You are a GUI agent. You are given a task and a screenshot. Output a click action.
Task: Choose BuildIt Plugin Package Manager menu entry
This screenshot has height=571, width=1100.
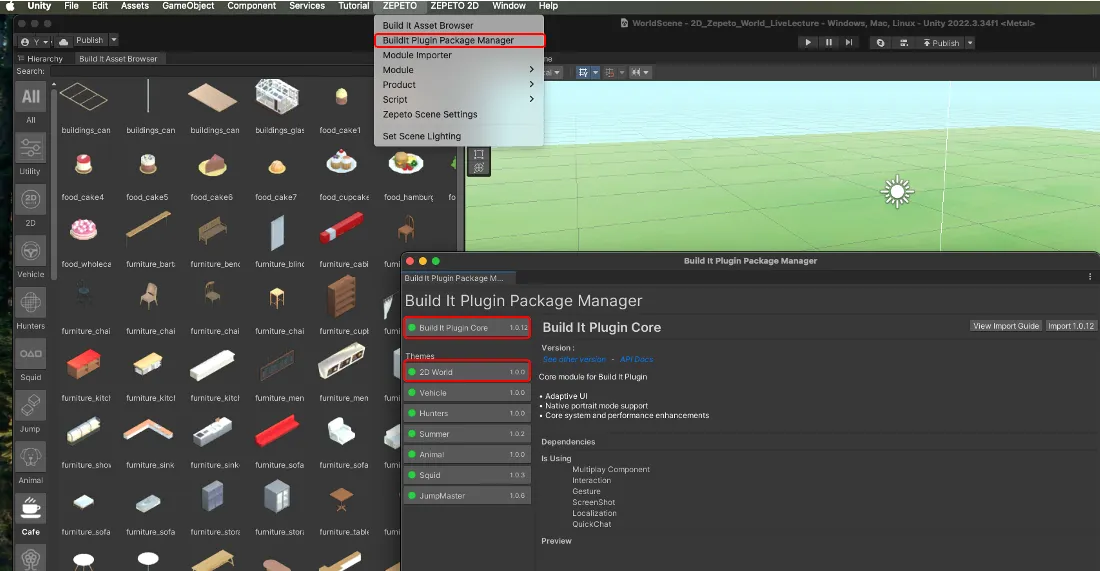(x=459, y=40)
